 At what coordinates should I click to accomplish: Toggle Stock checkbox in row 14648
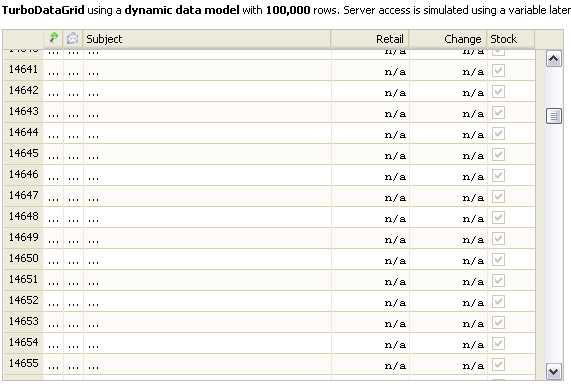tap(498, 217)
